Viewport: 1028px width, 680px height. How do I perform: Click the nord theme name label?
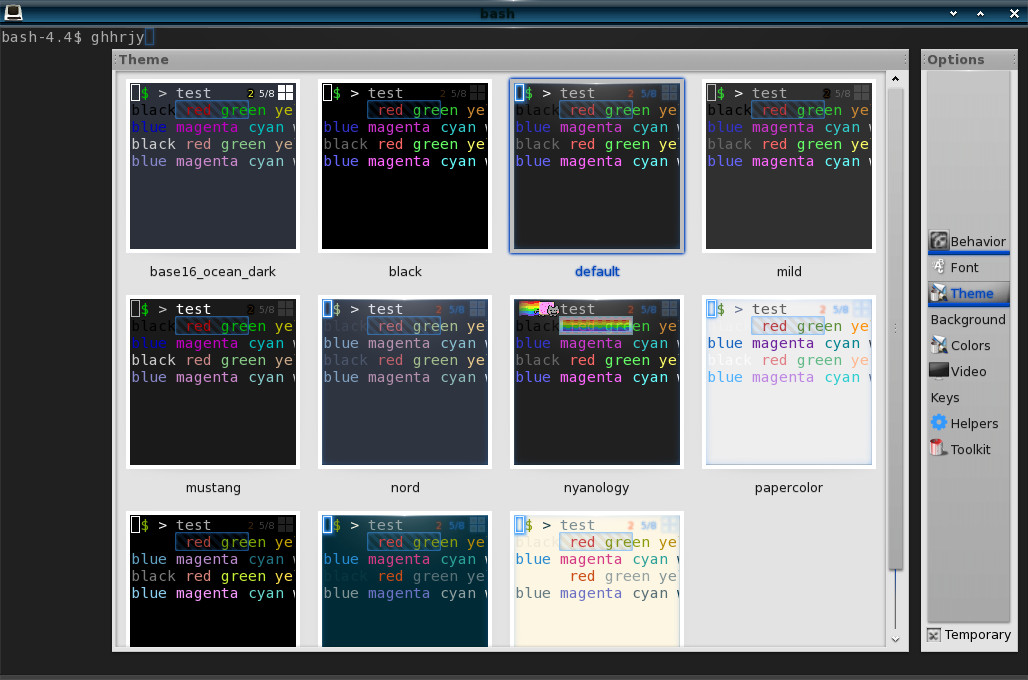pos(405,488)
